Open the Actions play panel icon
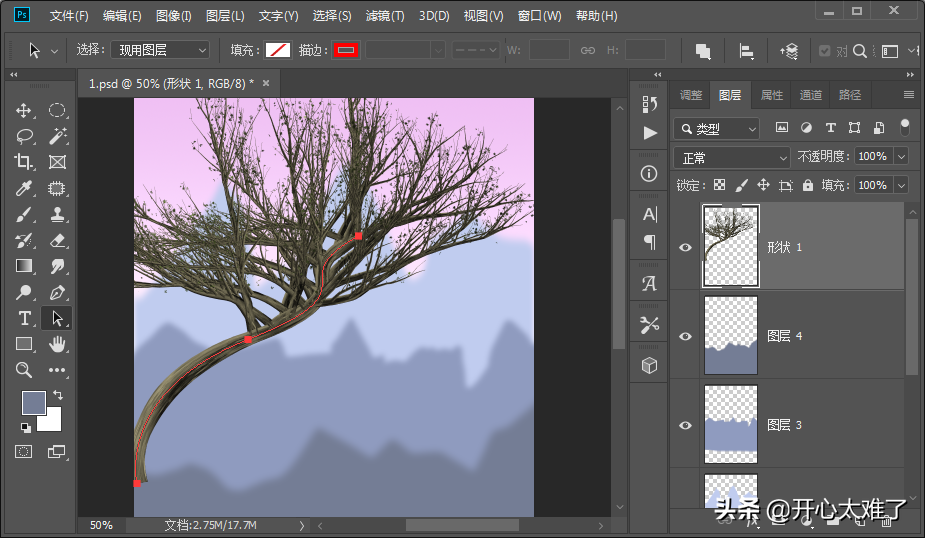 click(650, 133)
